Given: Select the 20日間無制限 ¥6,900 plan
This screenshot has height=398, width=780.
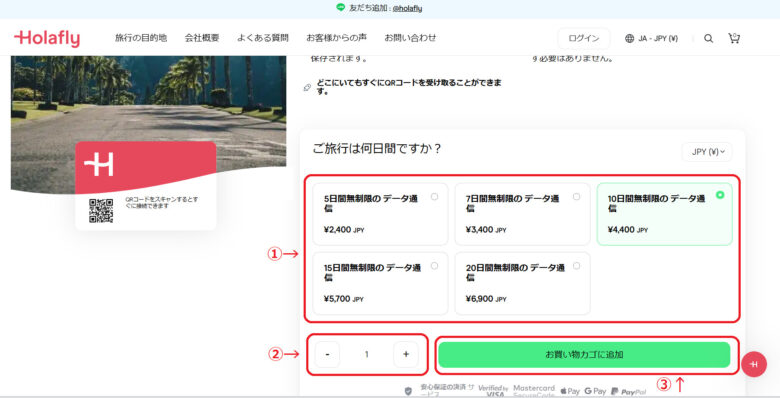Looking at the screenshot, I should pyautogui.click(x=522, y=283).
